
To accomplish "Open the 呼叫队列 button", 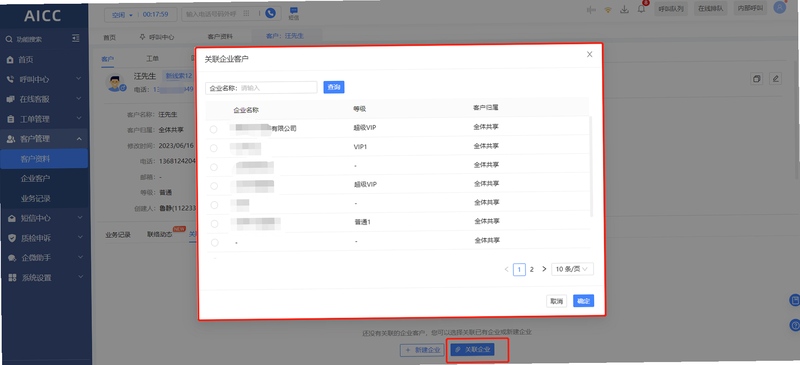I will click(x=671, y=9).
